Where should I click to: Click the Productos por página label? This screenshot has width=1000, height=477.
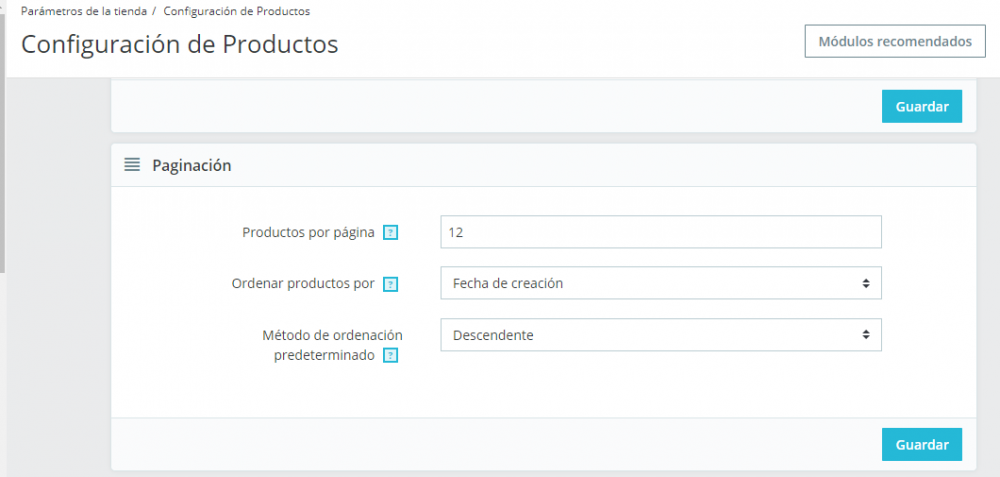pyautogui.click(x=308, y=232)
